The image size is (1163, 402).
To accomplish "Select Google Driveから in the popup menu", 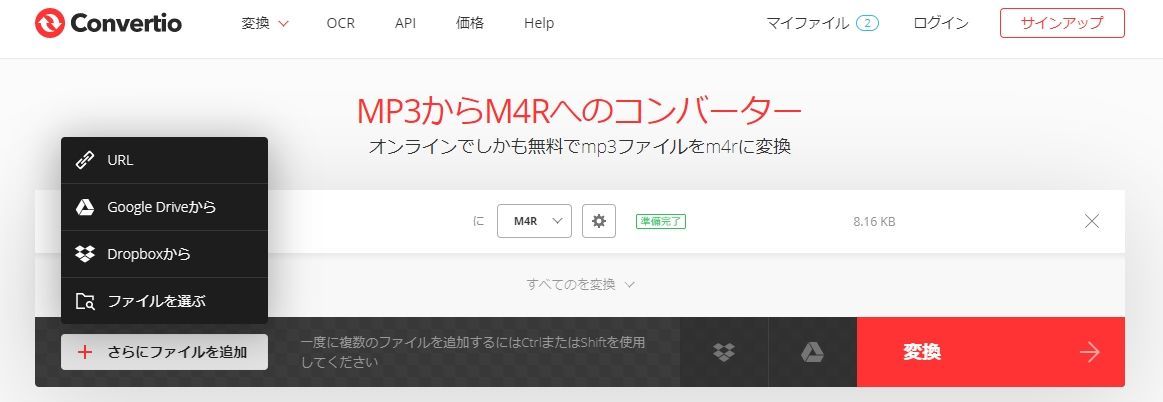I will (164, 207).
